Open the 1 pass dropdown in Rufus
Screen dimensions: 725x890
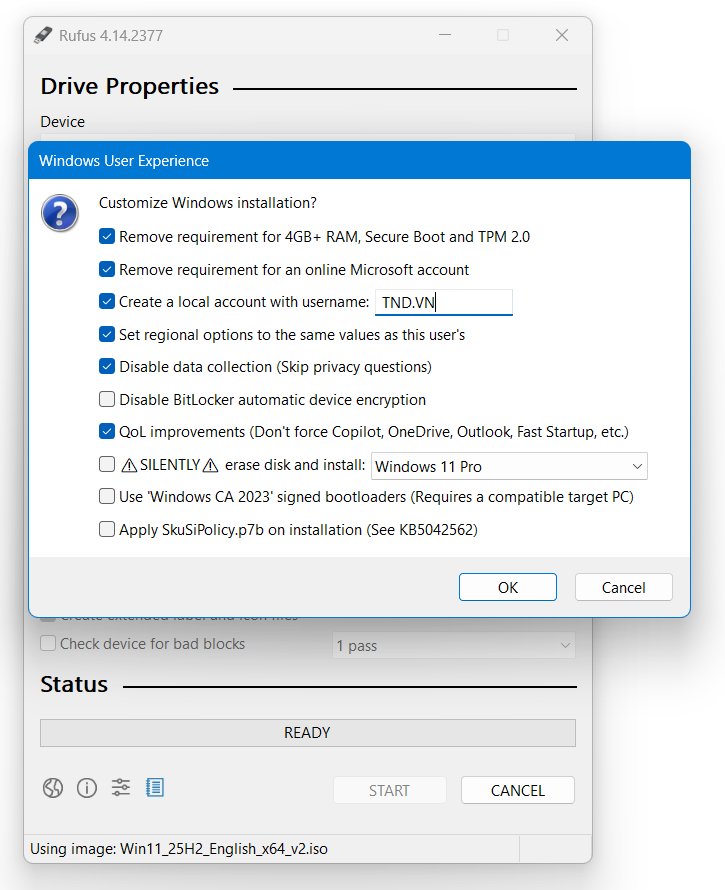[x=454, y=645]
